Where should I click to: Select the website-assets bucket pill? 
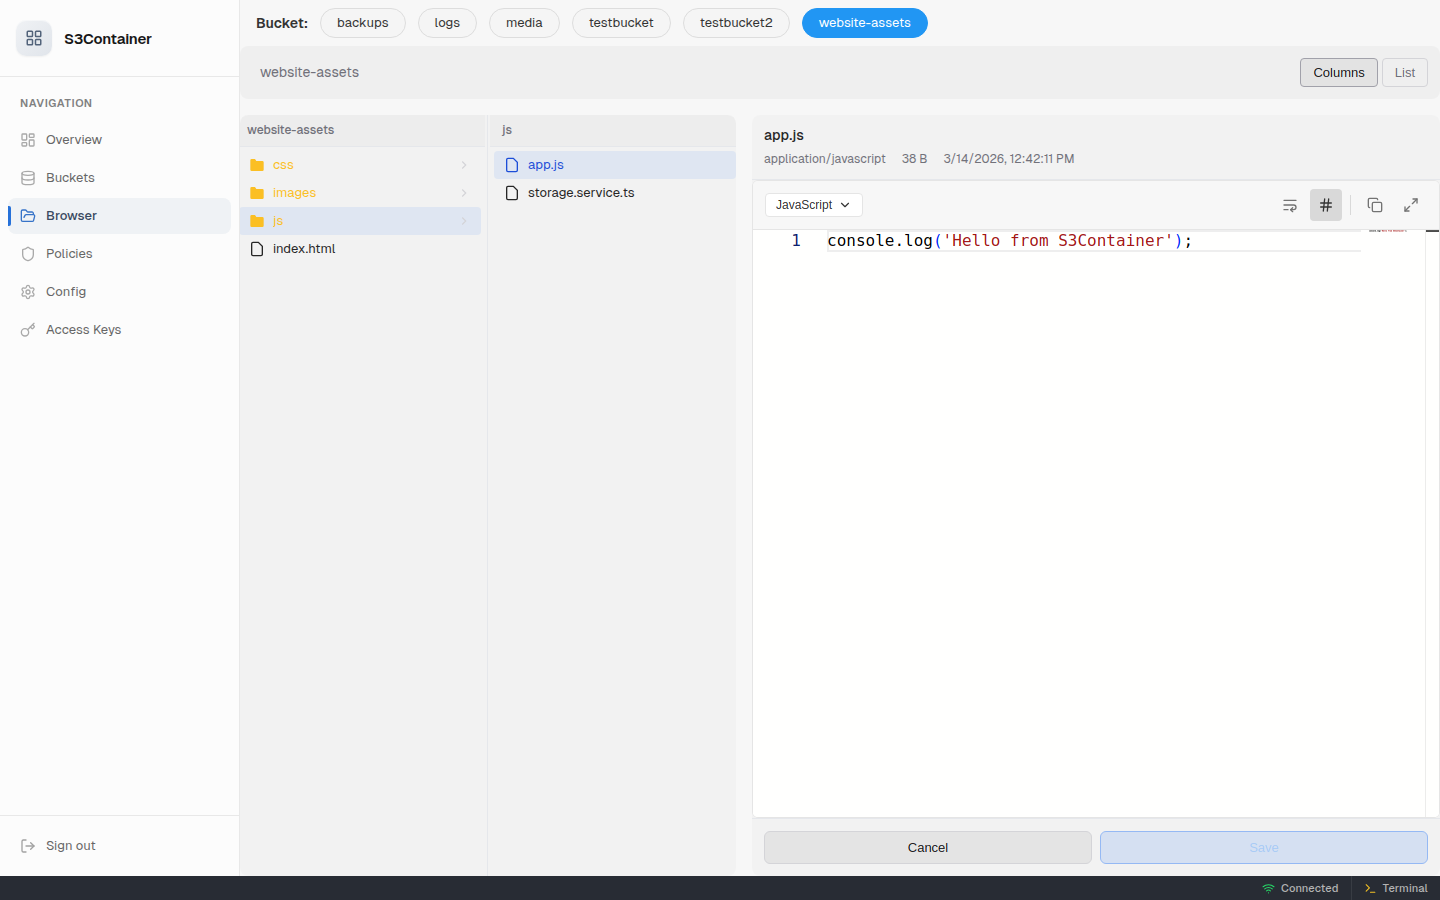[864, 22]
